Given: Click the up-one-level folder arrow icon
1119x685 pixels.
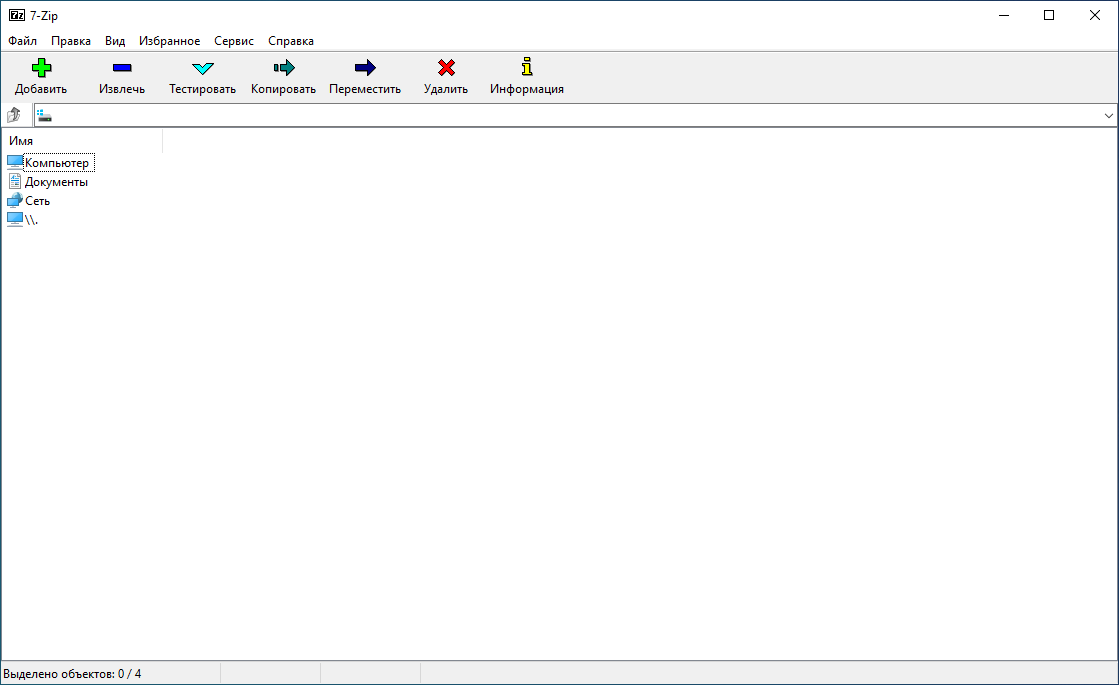Looking at the screenshot, I should pos(14,114).
